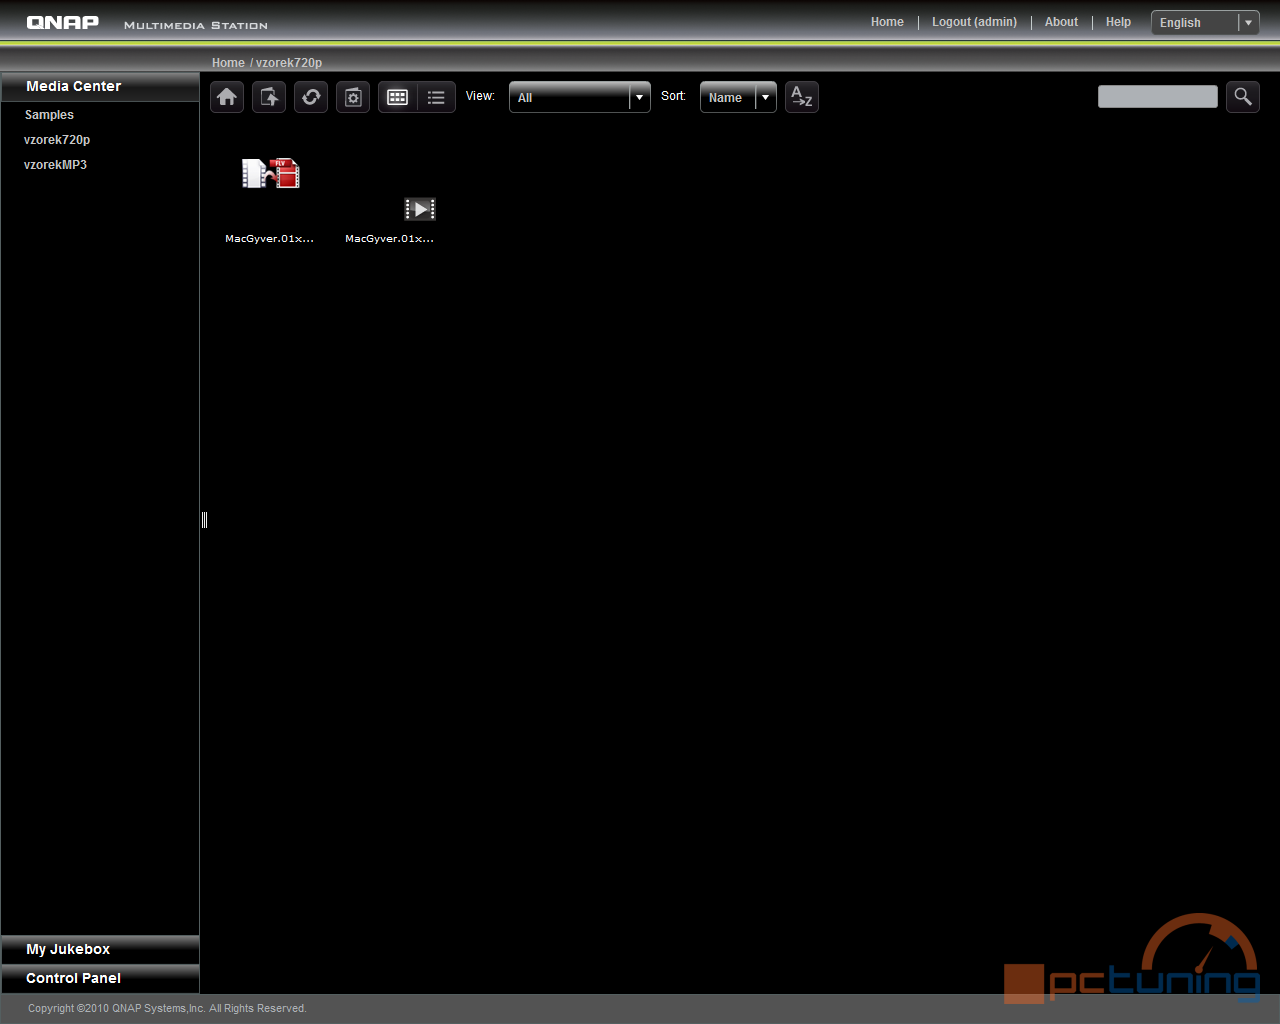This screenshot has width=1280, height=1024.
Task: Expand the My Jukebox panel
Action: coord(100,949)
